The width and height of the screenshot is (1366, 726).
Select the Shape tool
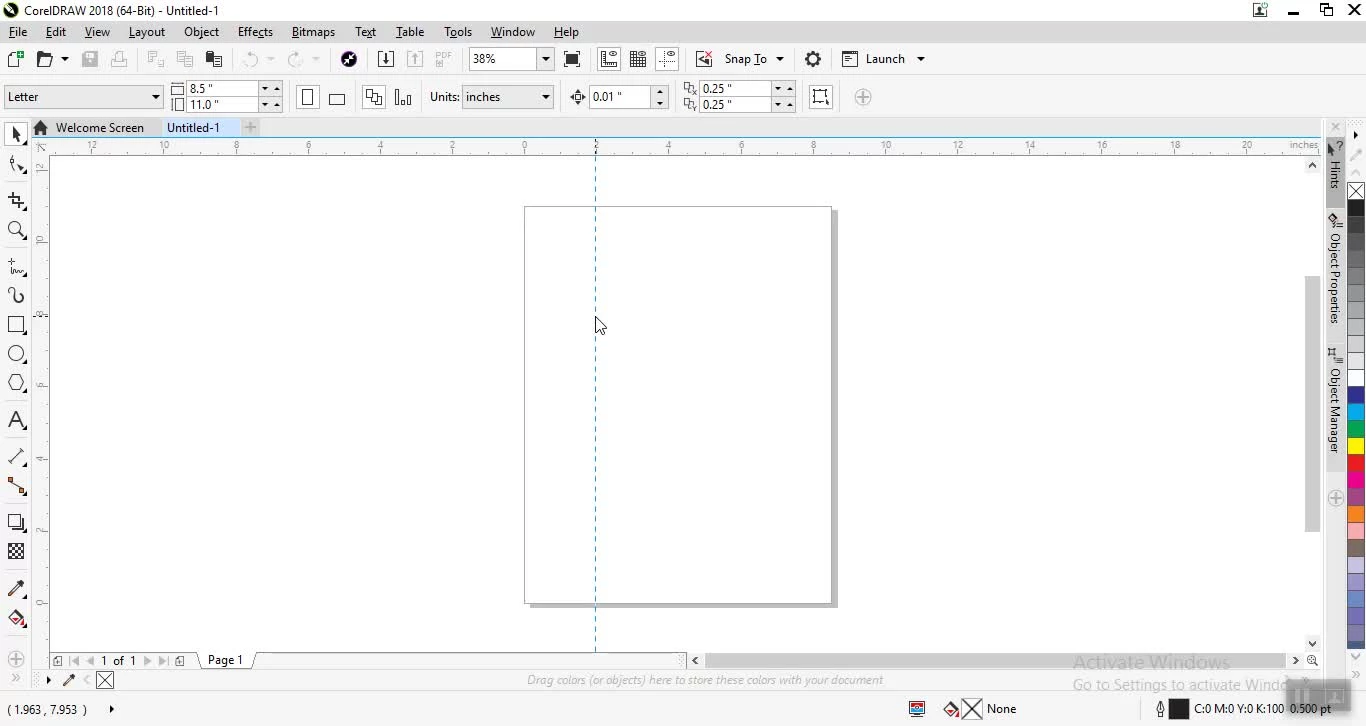pos(16,165)
